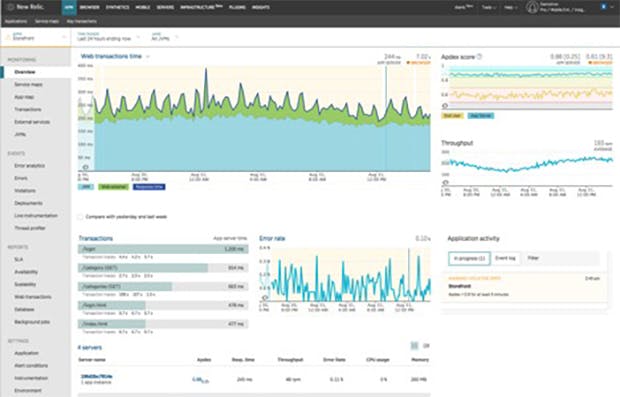Open the MOBILE tab
Image resolution: width=620 pixels, height=397 pixels.
click(143, 7)
